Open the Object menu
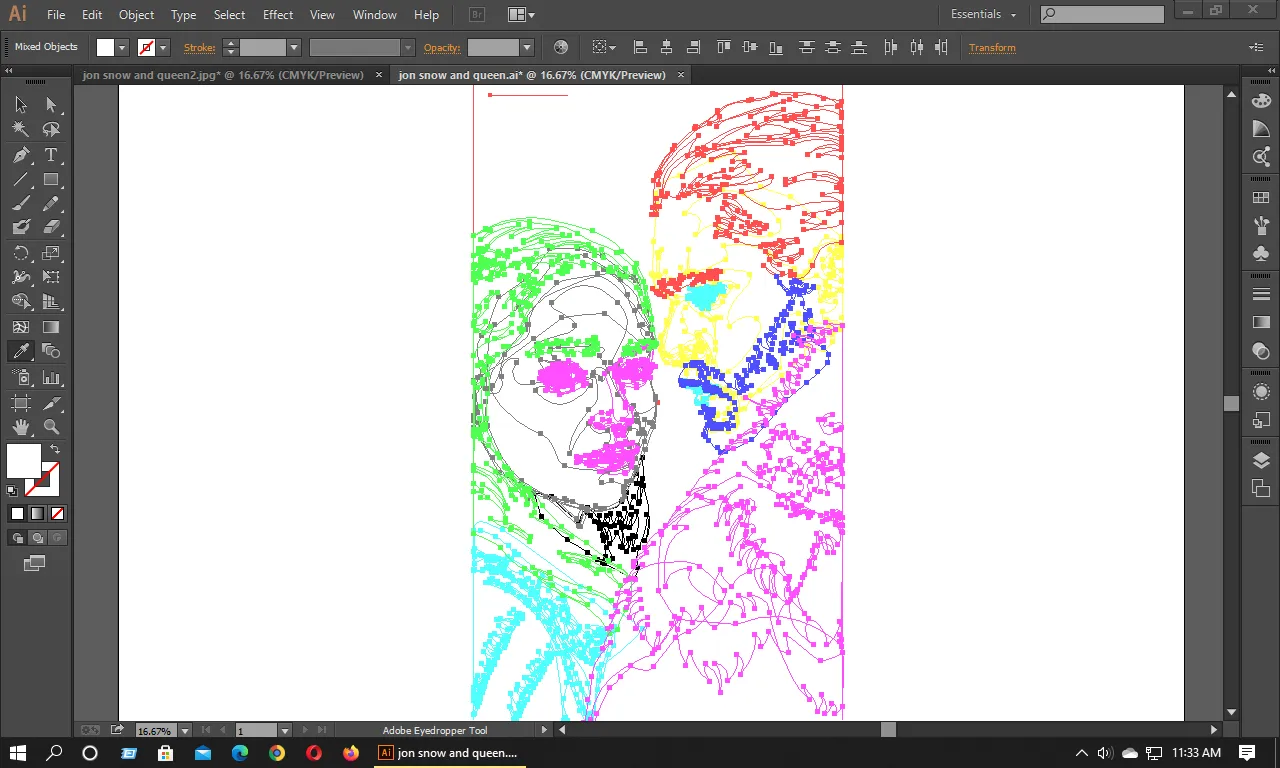The height and width of the screenshot is (768, 1280). point(136,15)
